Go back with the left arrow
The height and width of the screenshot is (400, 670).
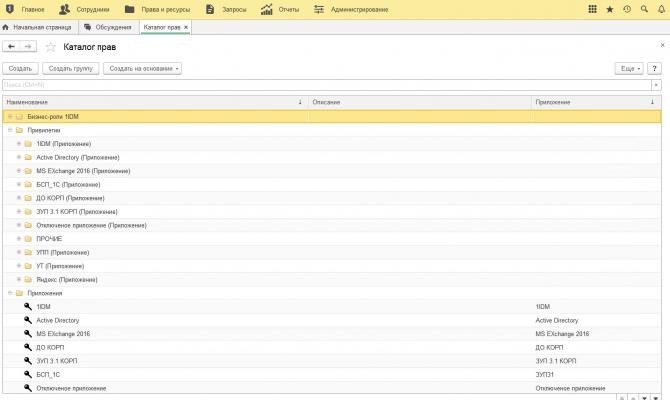point(11,47)
